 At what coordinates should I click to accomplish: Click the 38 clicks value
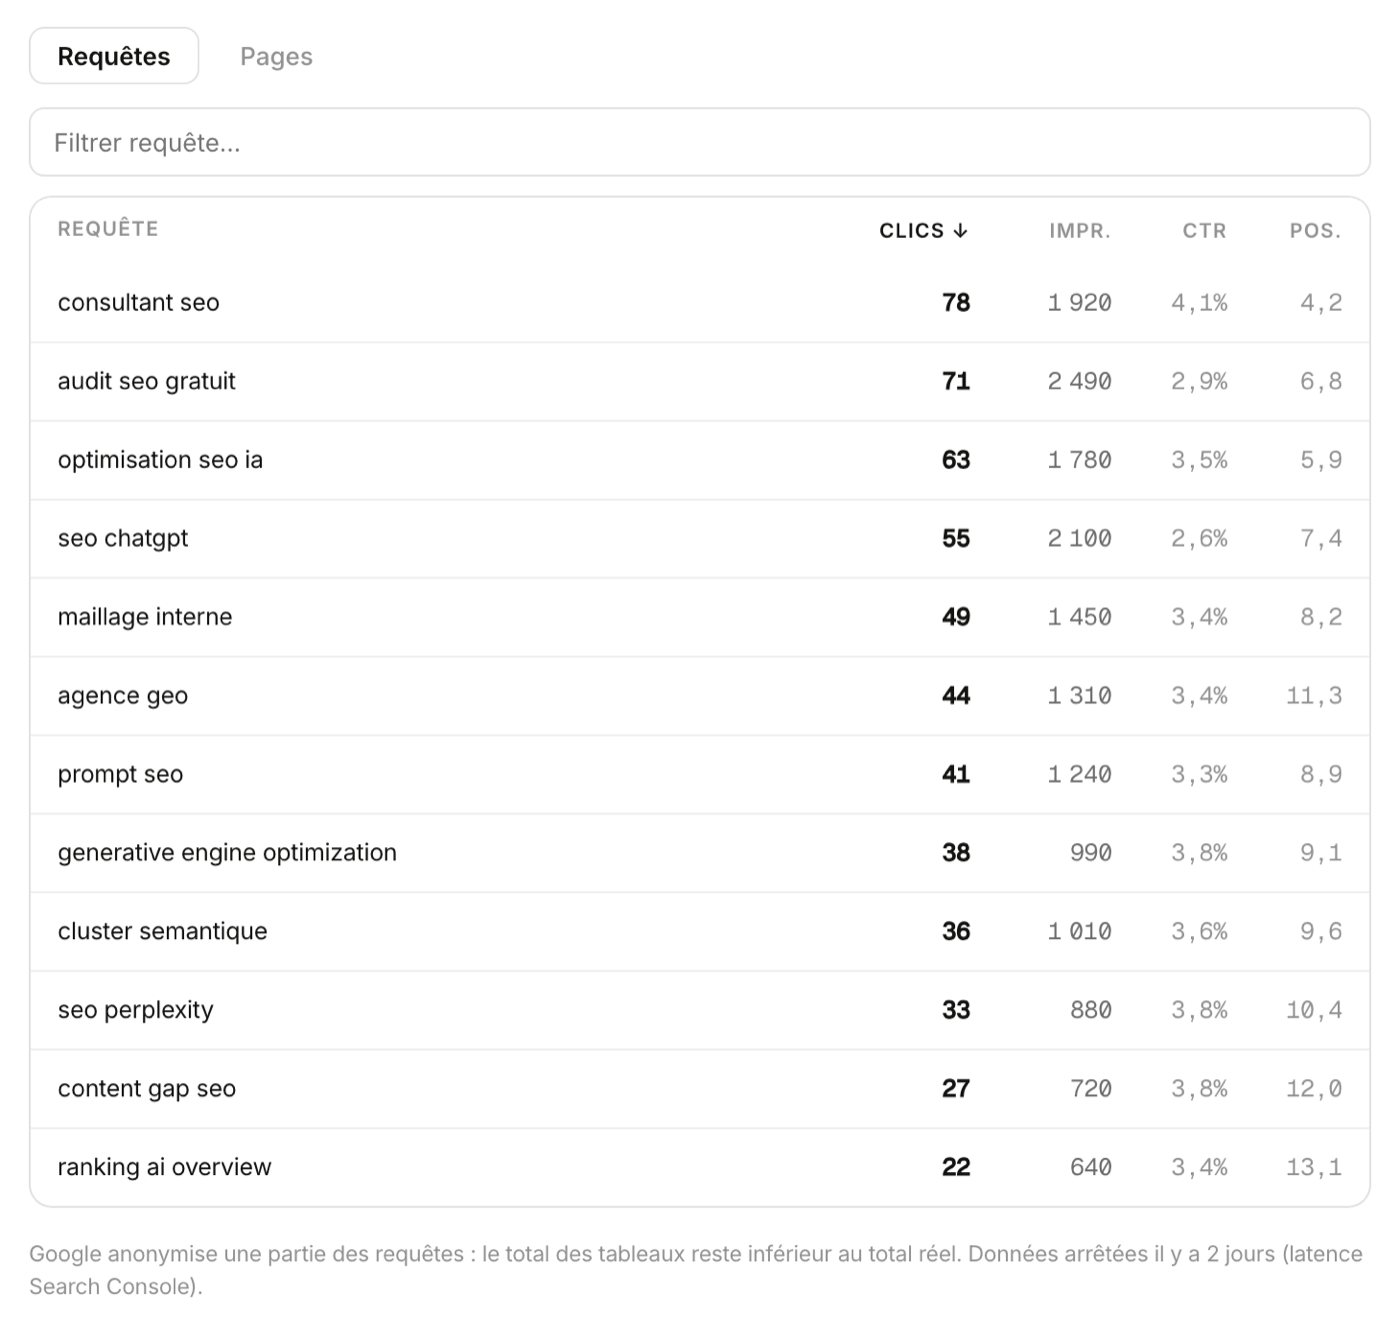(x=956, y=853)
